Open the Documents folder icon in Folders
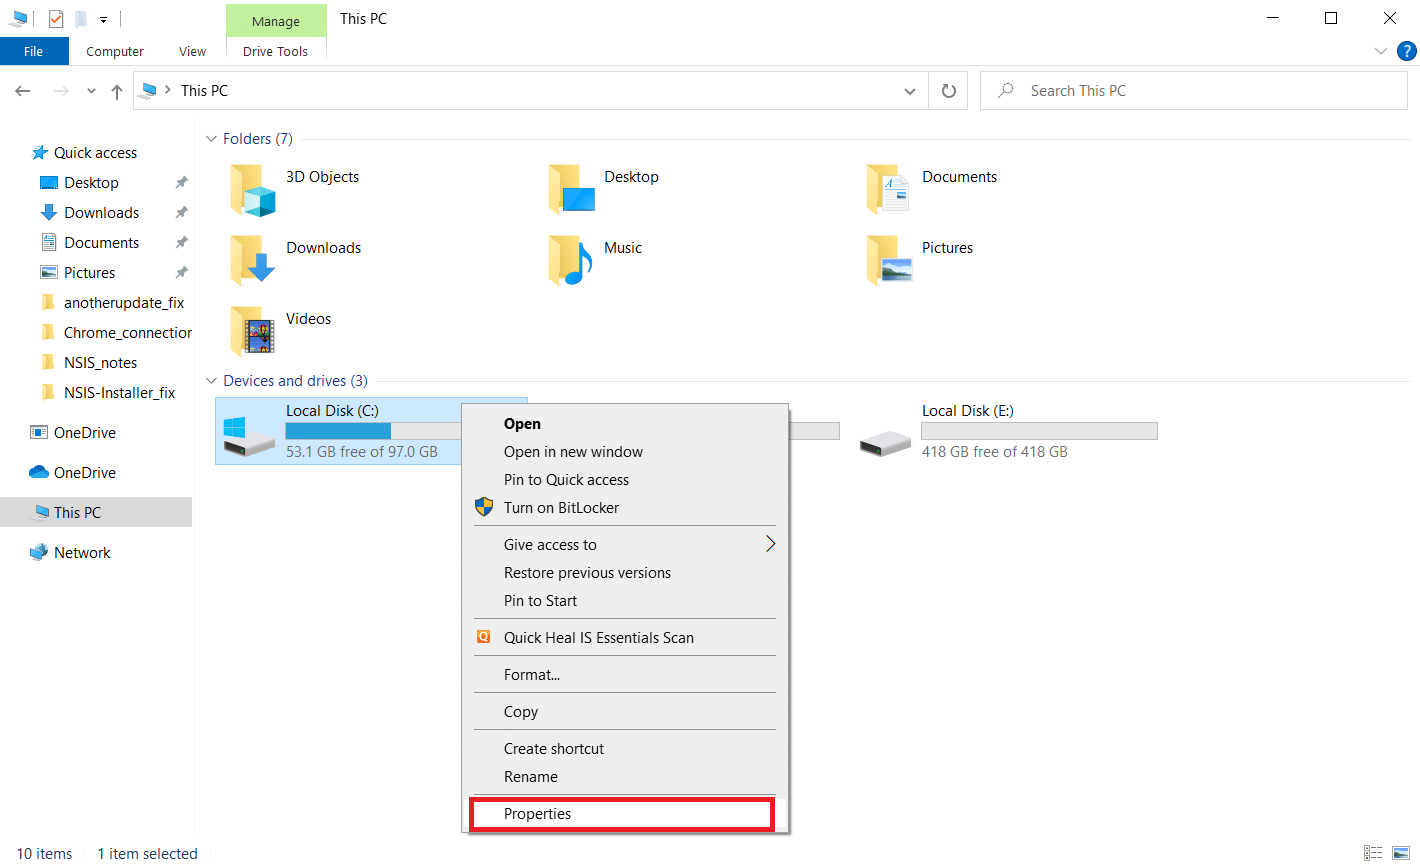 point(889,190)
